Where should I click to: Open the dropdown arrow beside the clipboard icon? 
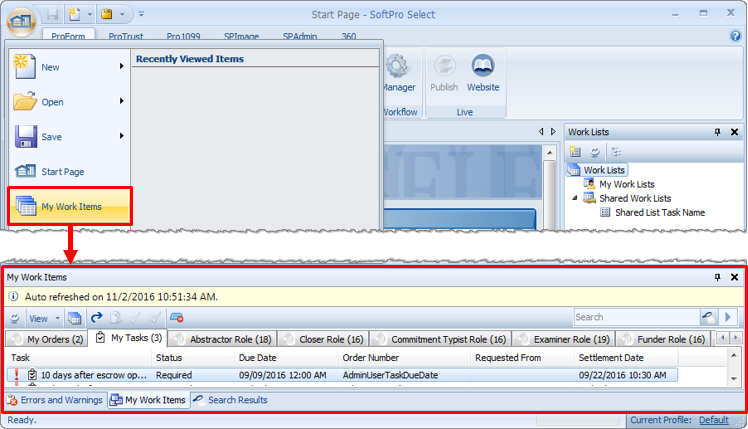point(122,14)
